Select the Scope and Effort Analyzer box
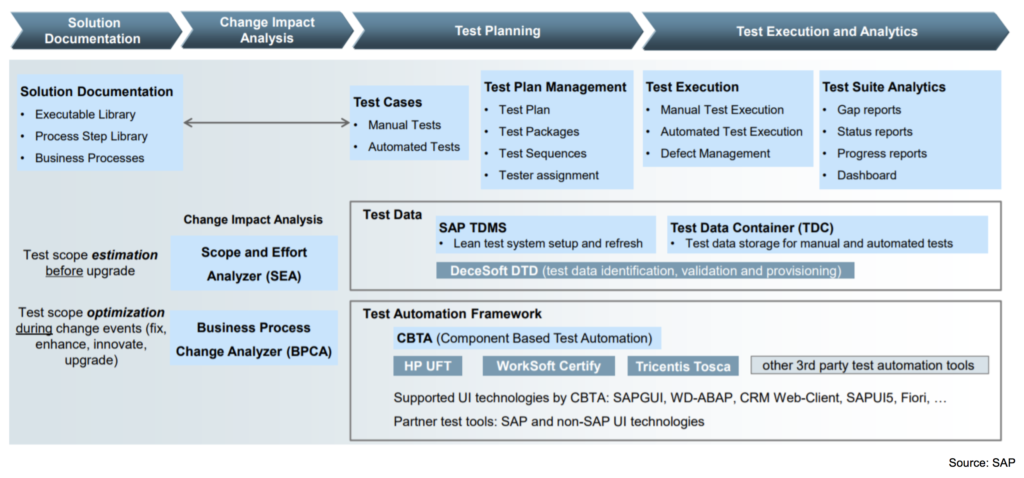This screenshot has width=1024, height=478. pyautogui.click(x=253, y=263)
